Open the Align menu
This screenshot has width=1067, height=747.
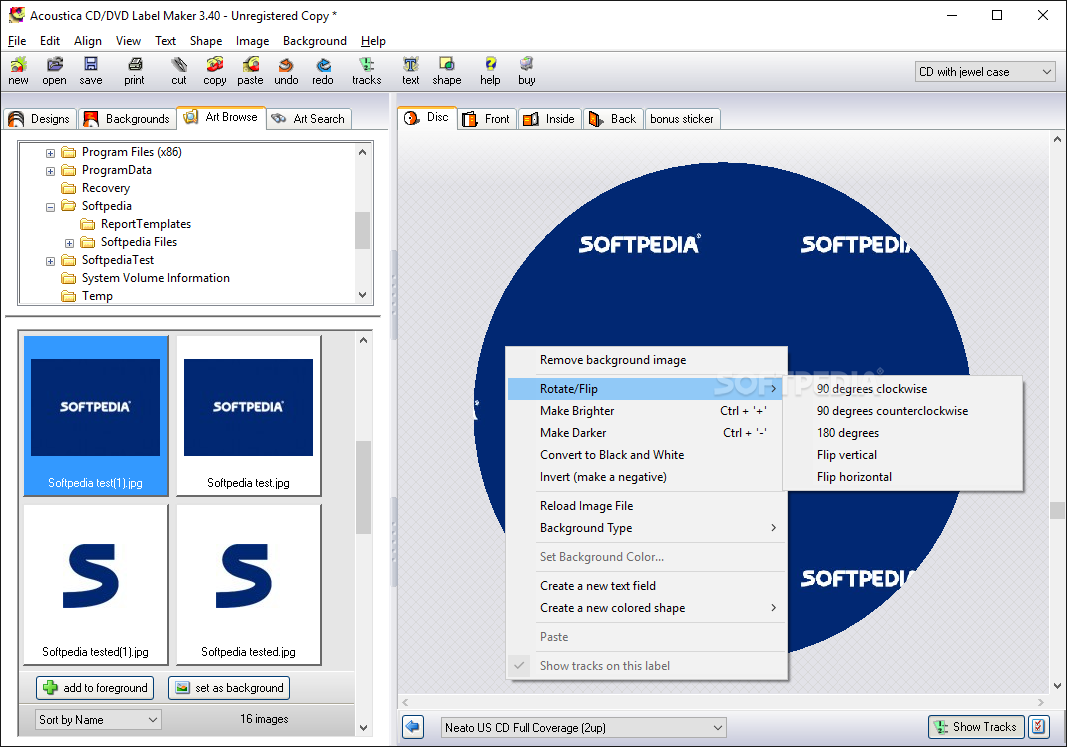[88, 41]
